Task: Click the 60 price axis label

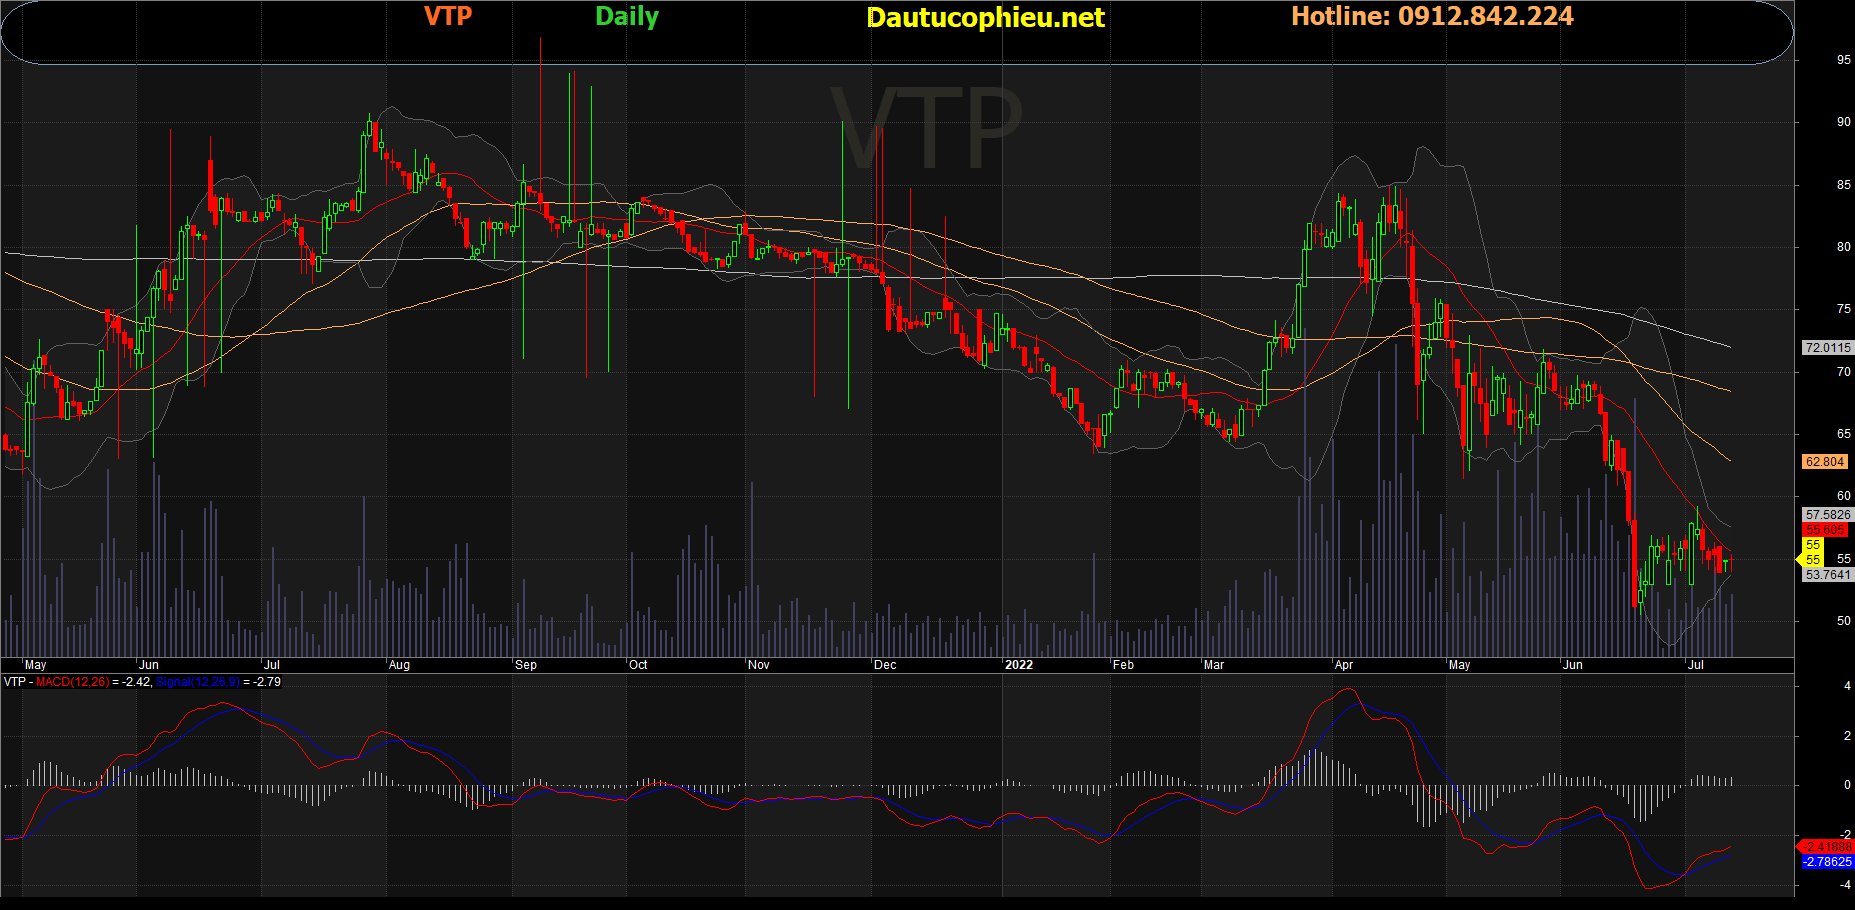Action: pyautogui.click(x=1843, y=496)
